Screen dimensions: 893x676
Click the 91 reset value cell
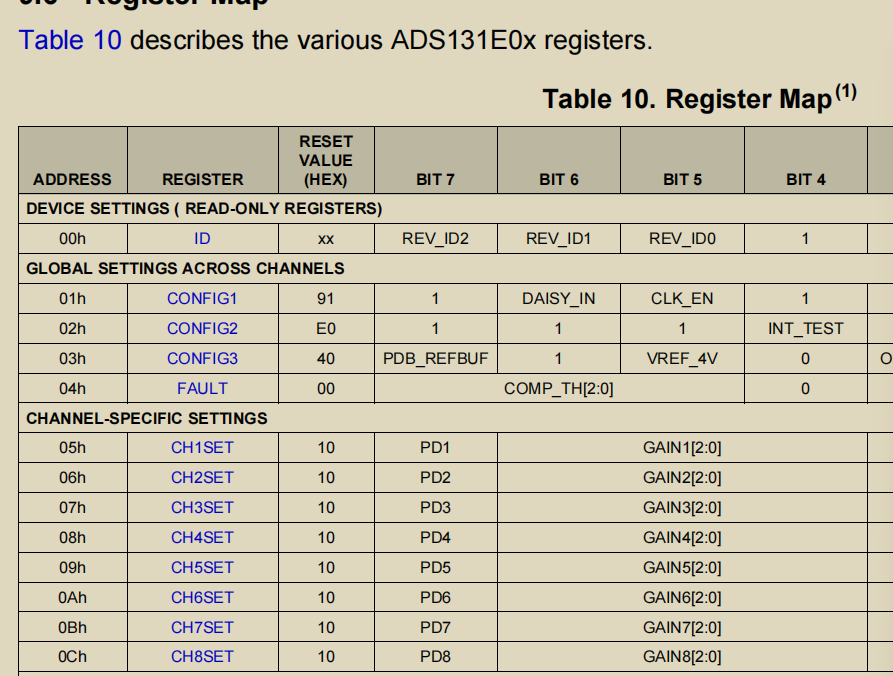click(326, 298)
